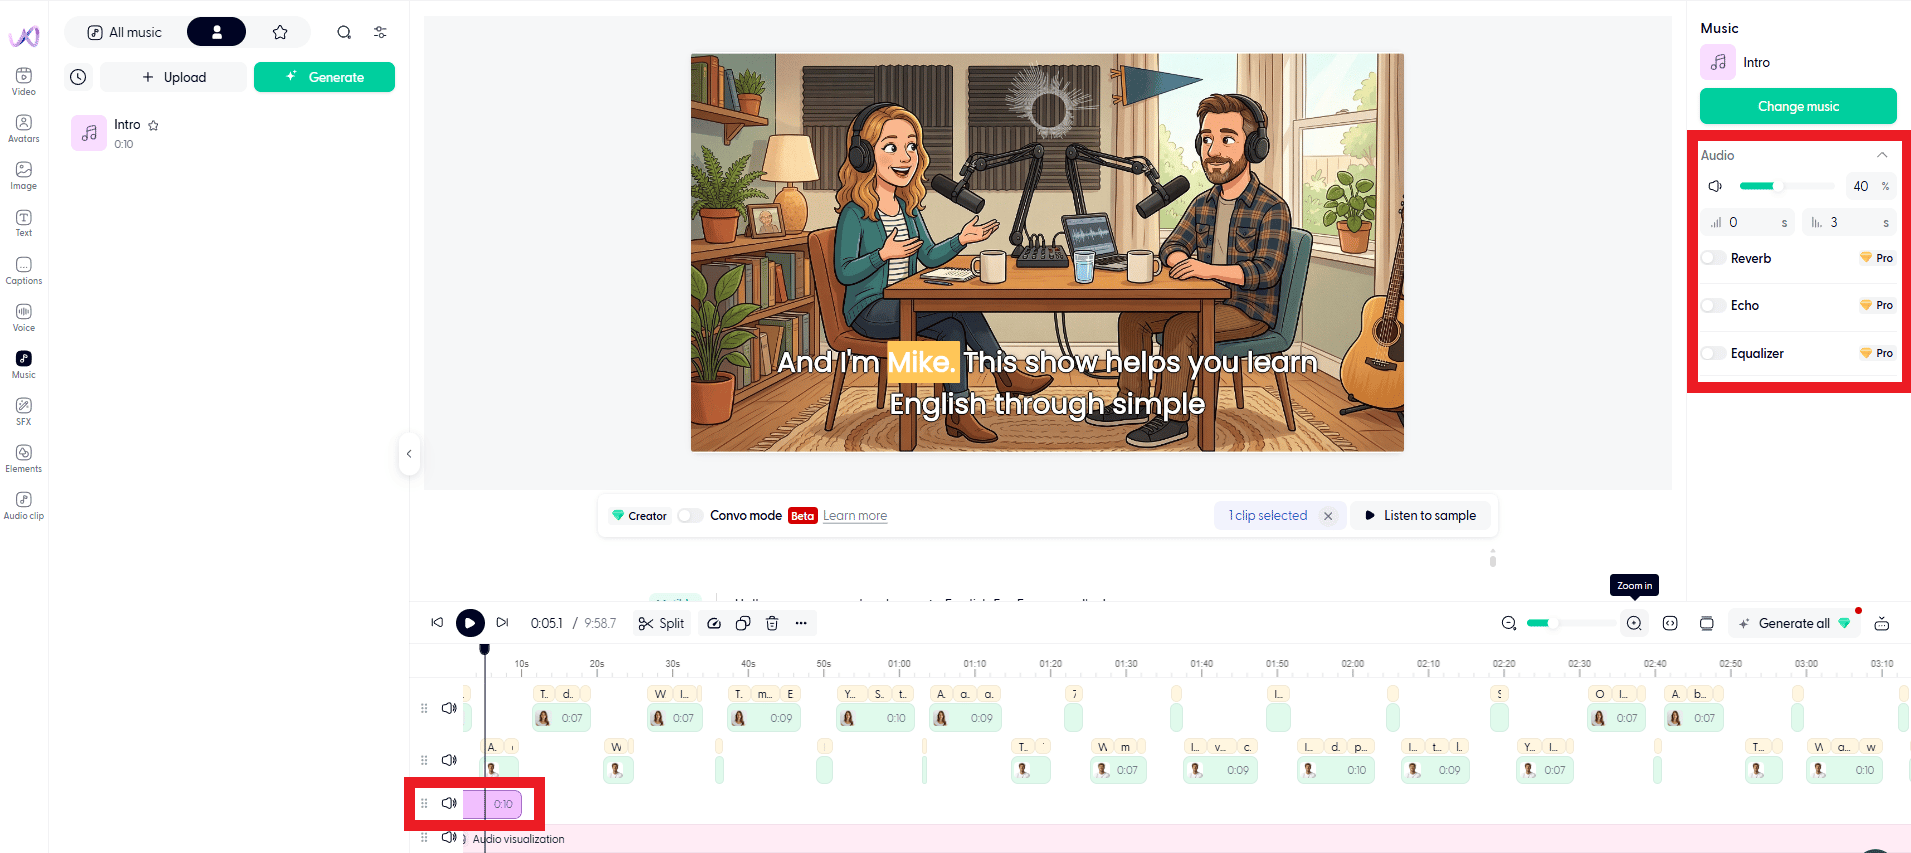The image size is (1911, 853).
Task: Enable the Reverb effect
Action: (x=1713, y=258)
